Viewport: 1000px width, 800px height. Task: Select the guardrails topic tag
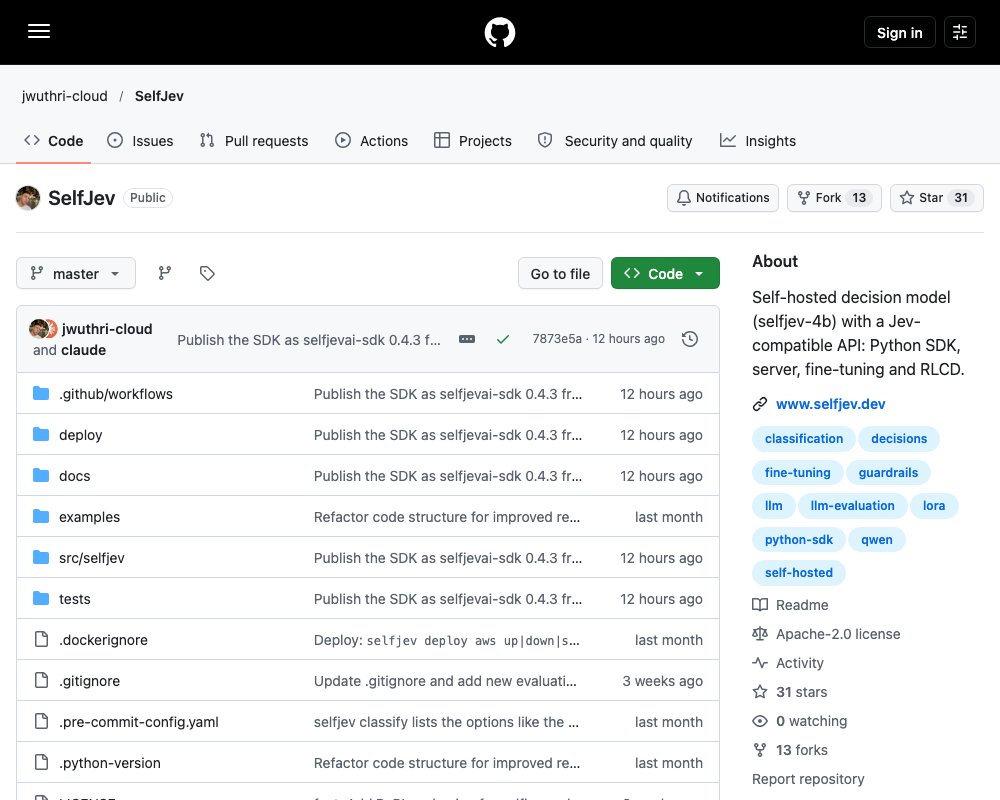888,473
